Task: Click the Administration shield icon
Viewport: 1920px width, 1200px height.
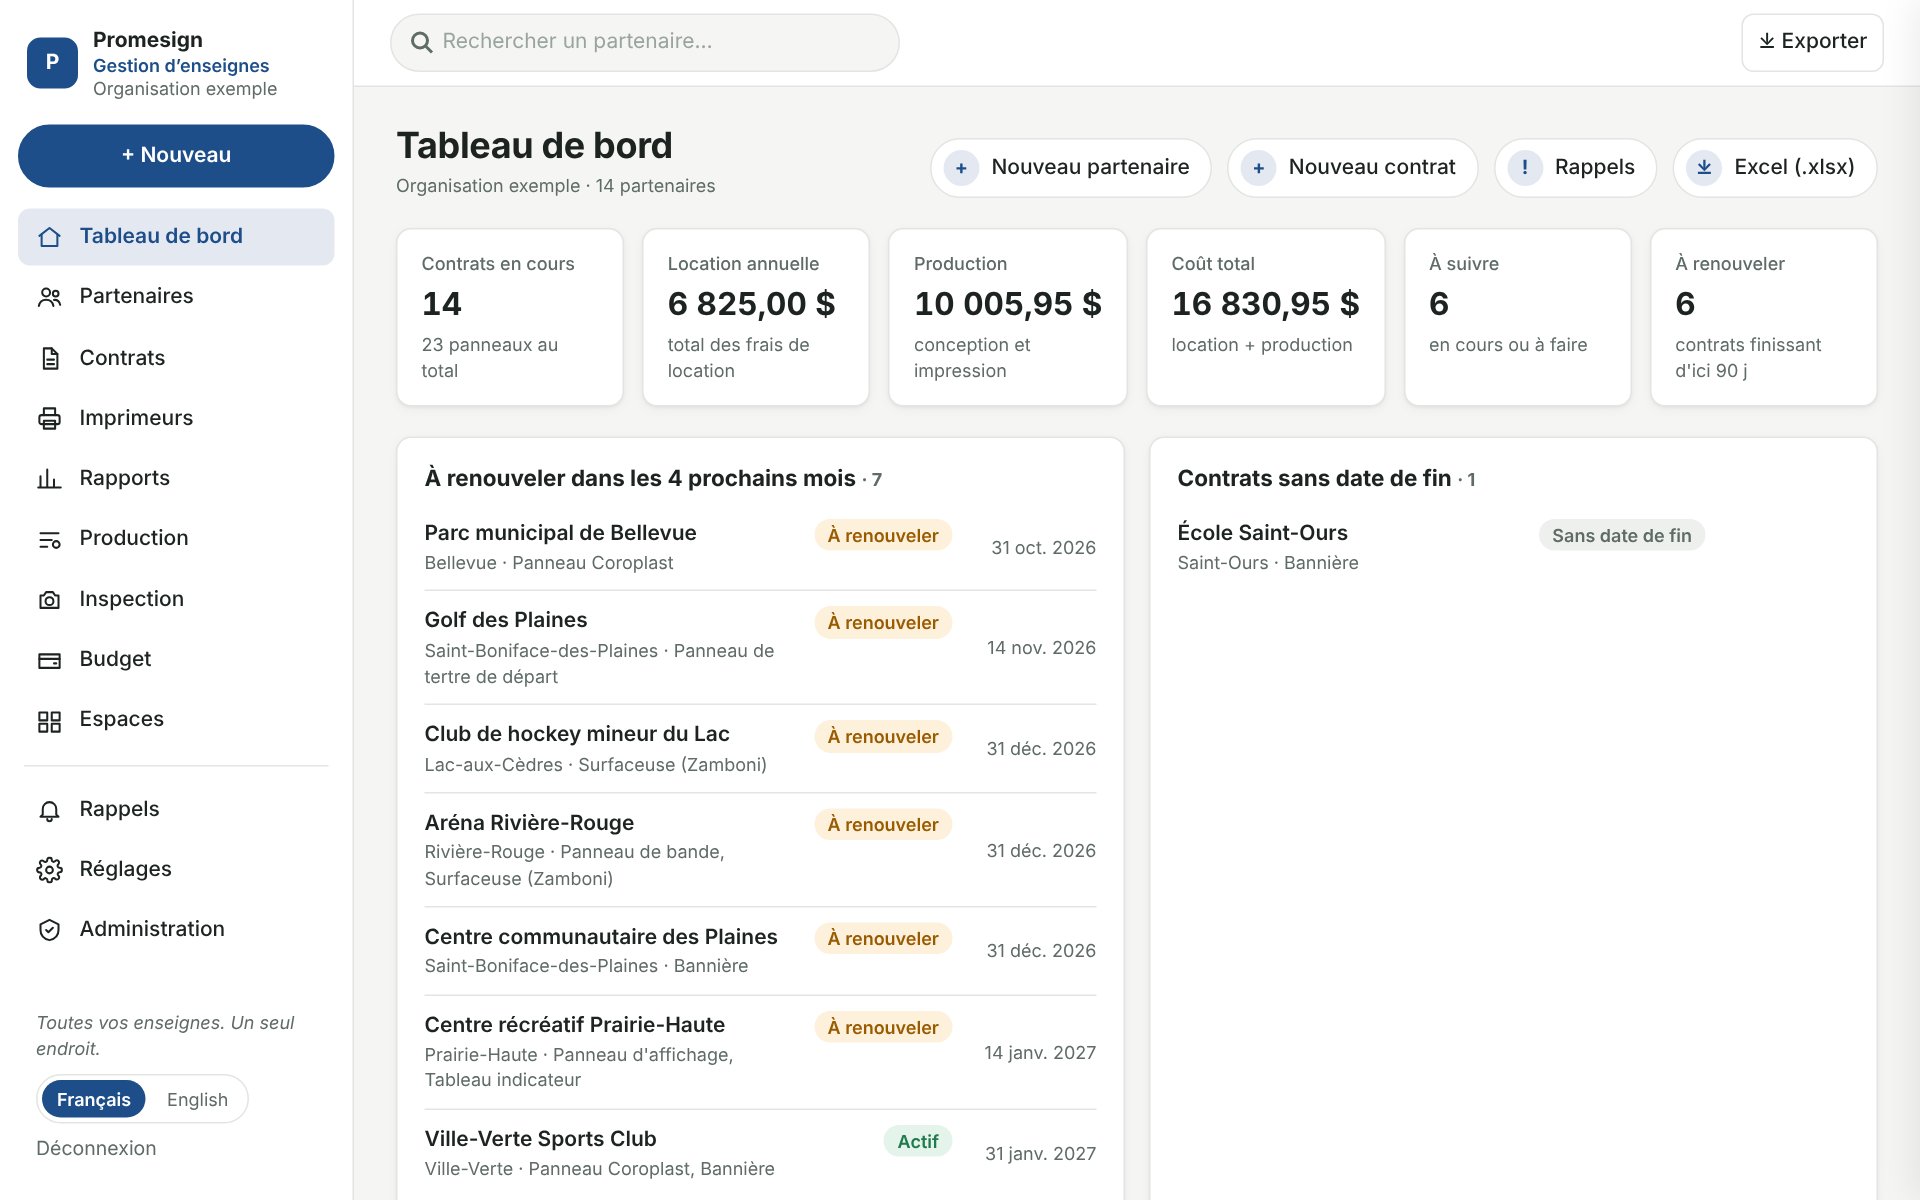Action: tap(49, 930)
